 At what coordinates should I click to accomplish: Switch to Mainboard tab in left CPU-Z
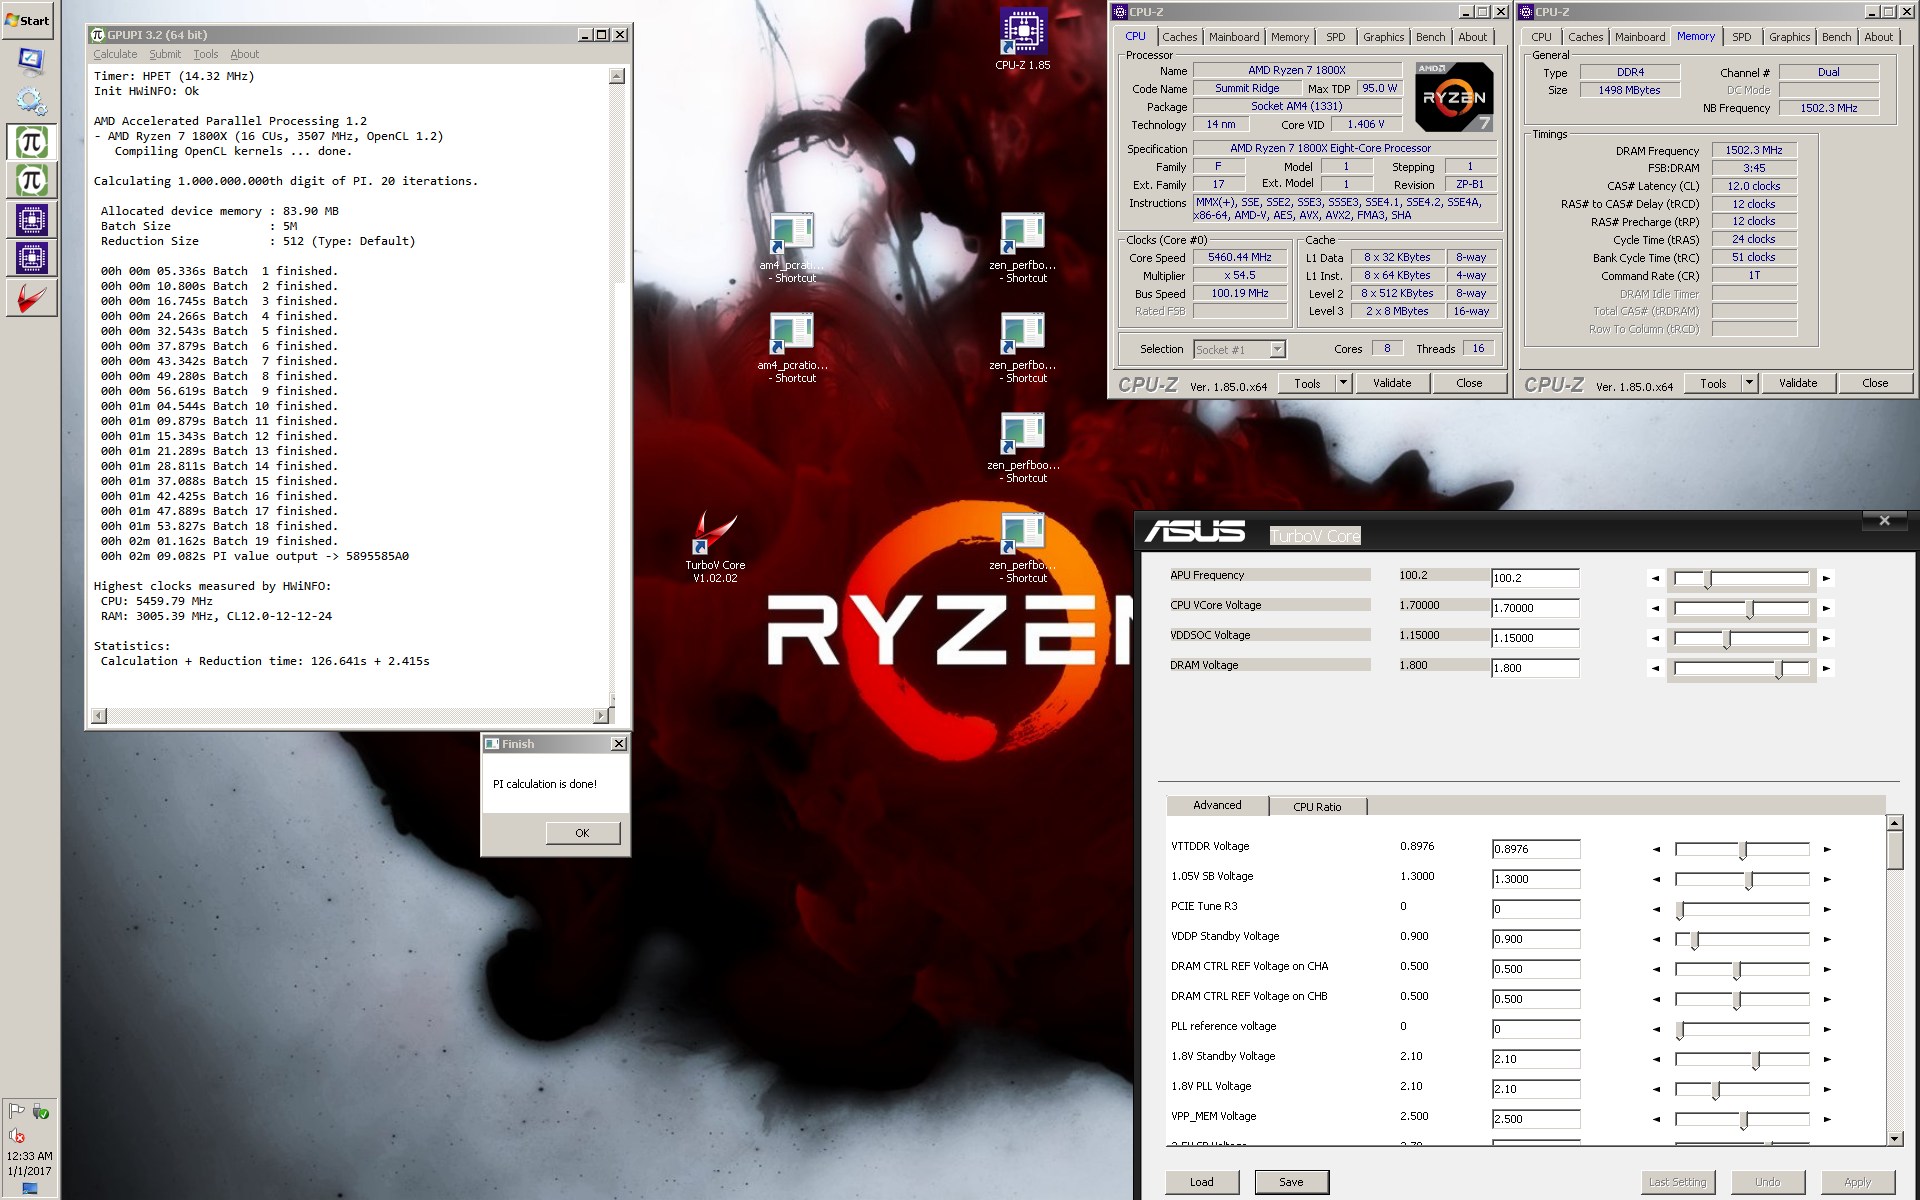coord(1234,37)
